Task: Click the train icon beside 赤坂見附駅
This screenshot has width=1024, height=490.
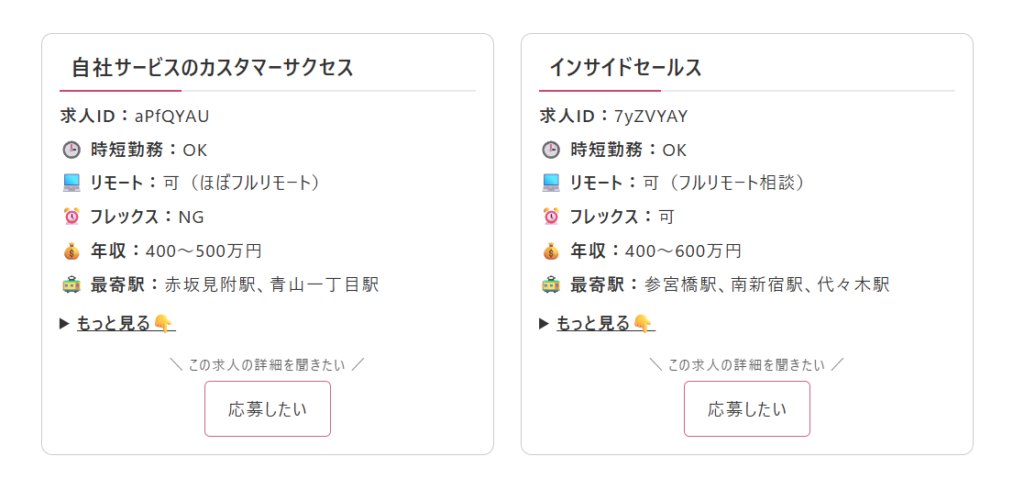Action: 70,285
